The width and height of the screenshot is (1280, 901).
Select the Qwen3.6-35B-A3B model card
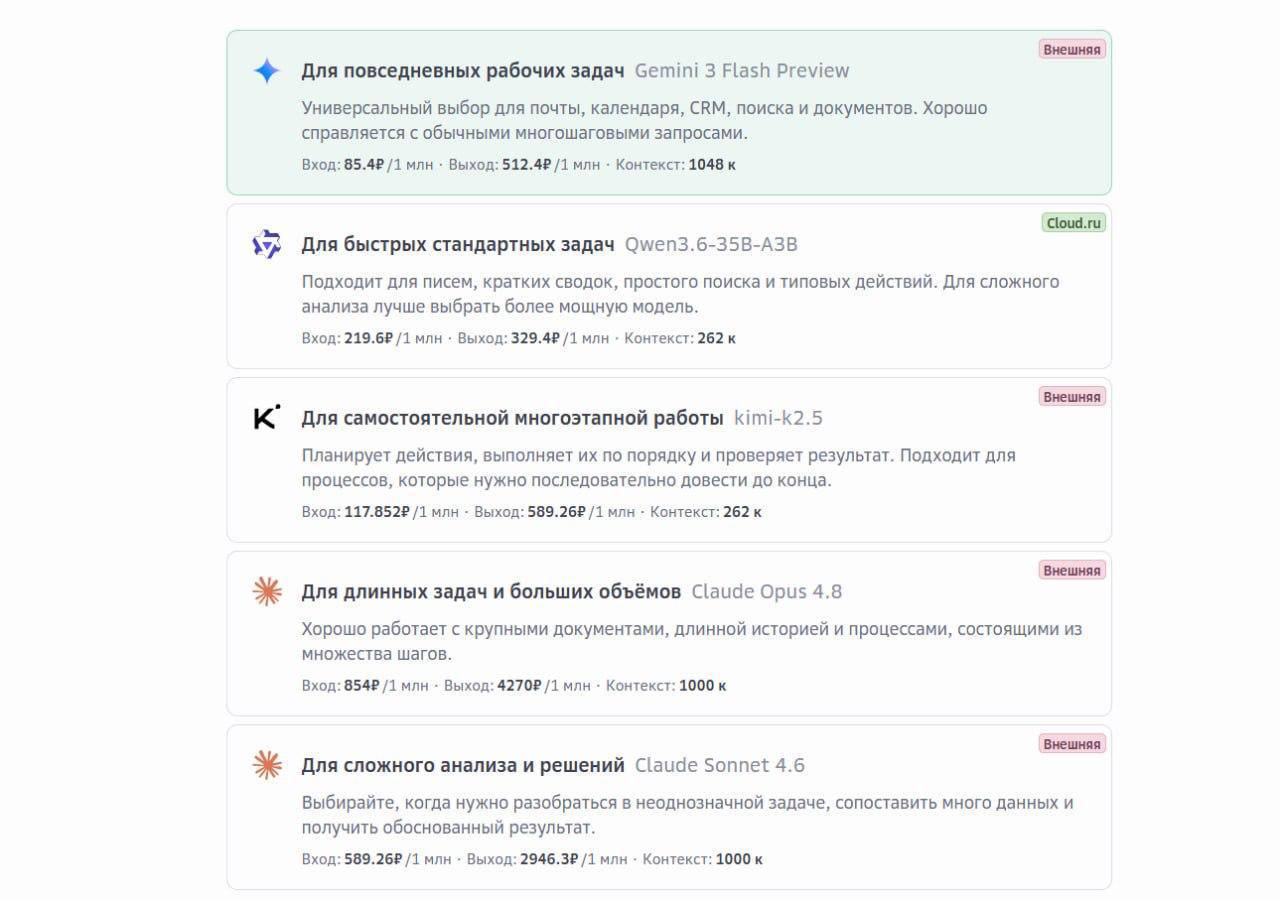click(x=669, y=286)
